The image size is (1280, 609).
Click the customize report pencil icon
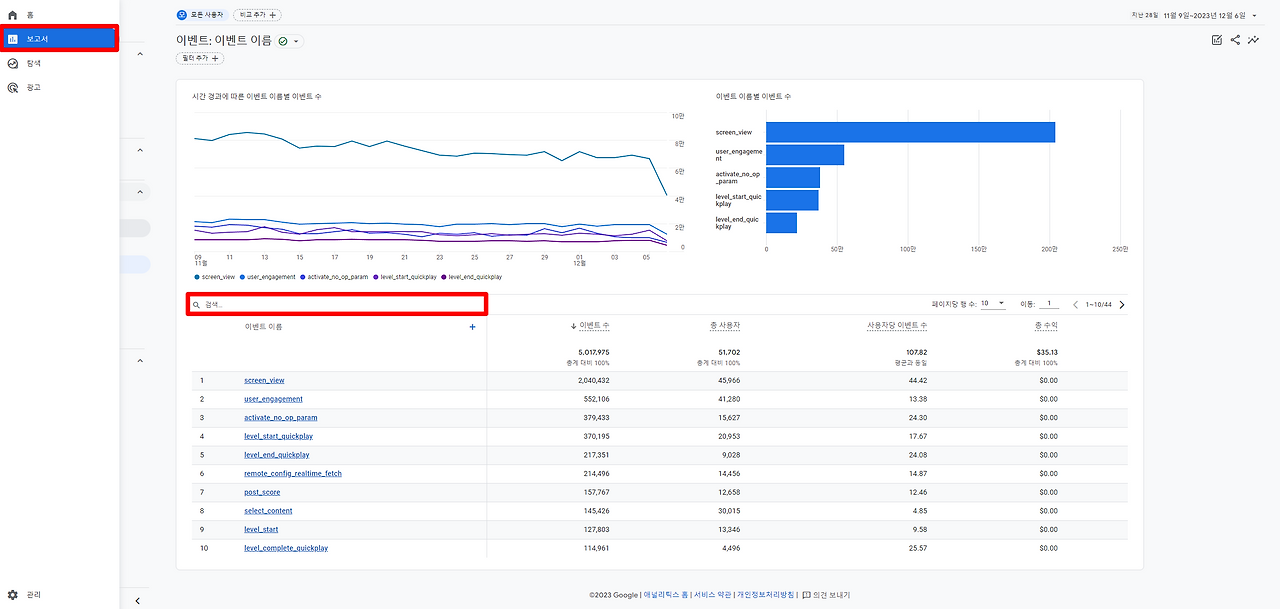point(1217,40)
